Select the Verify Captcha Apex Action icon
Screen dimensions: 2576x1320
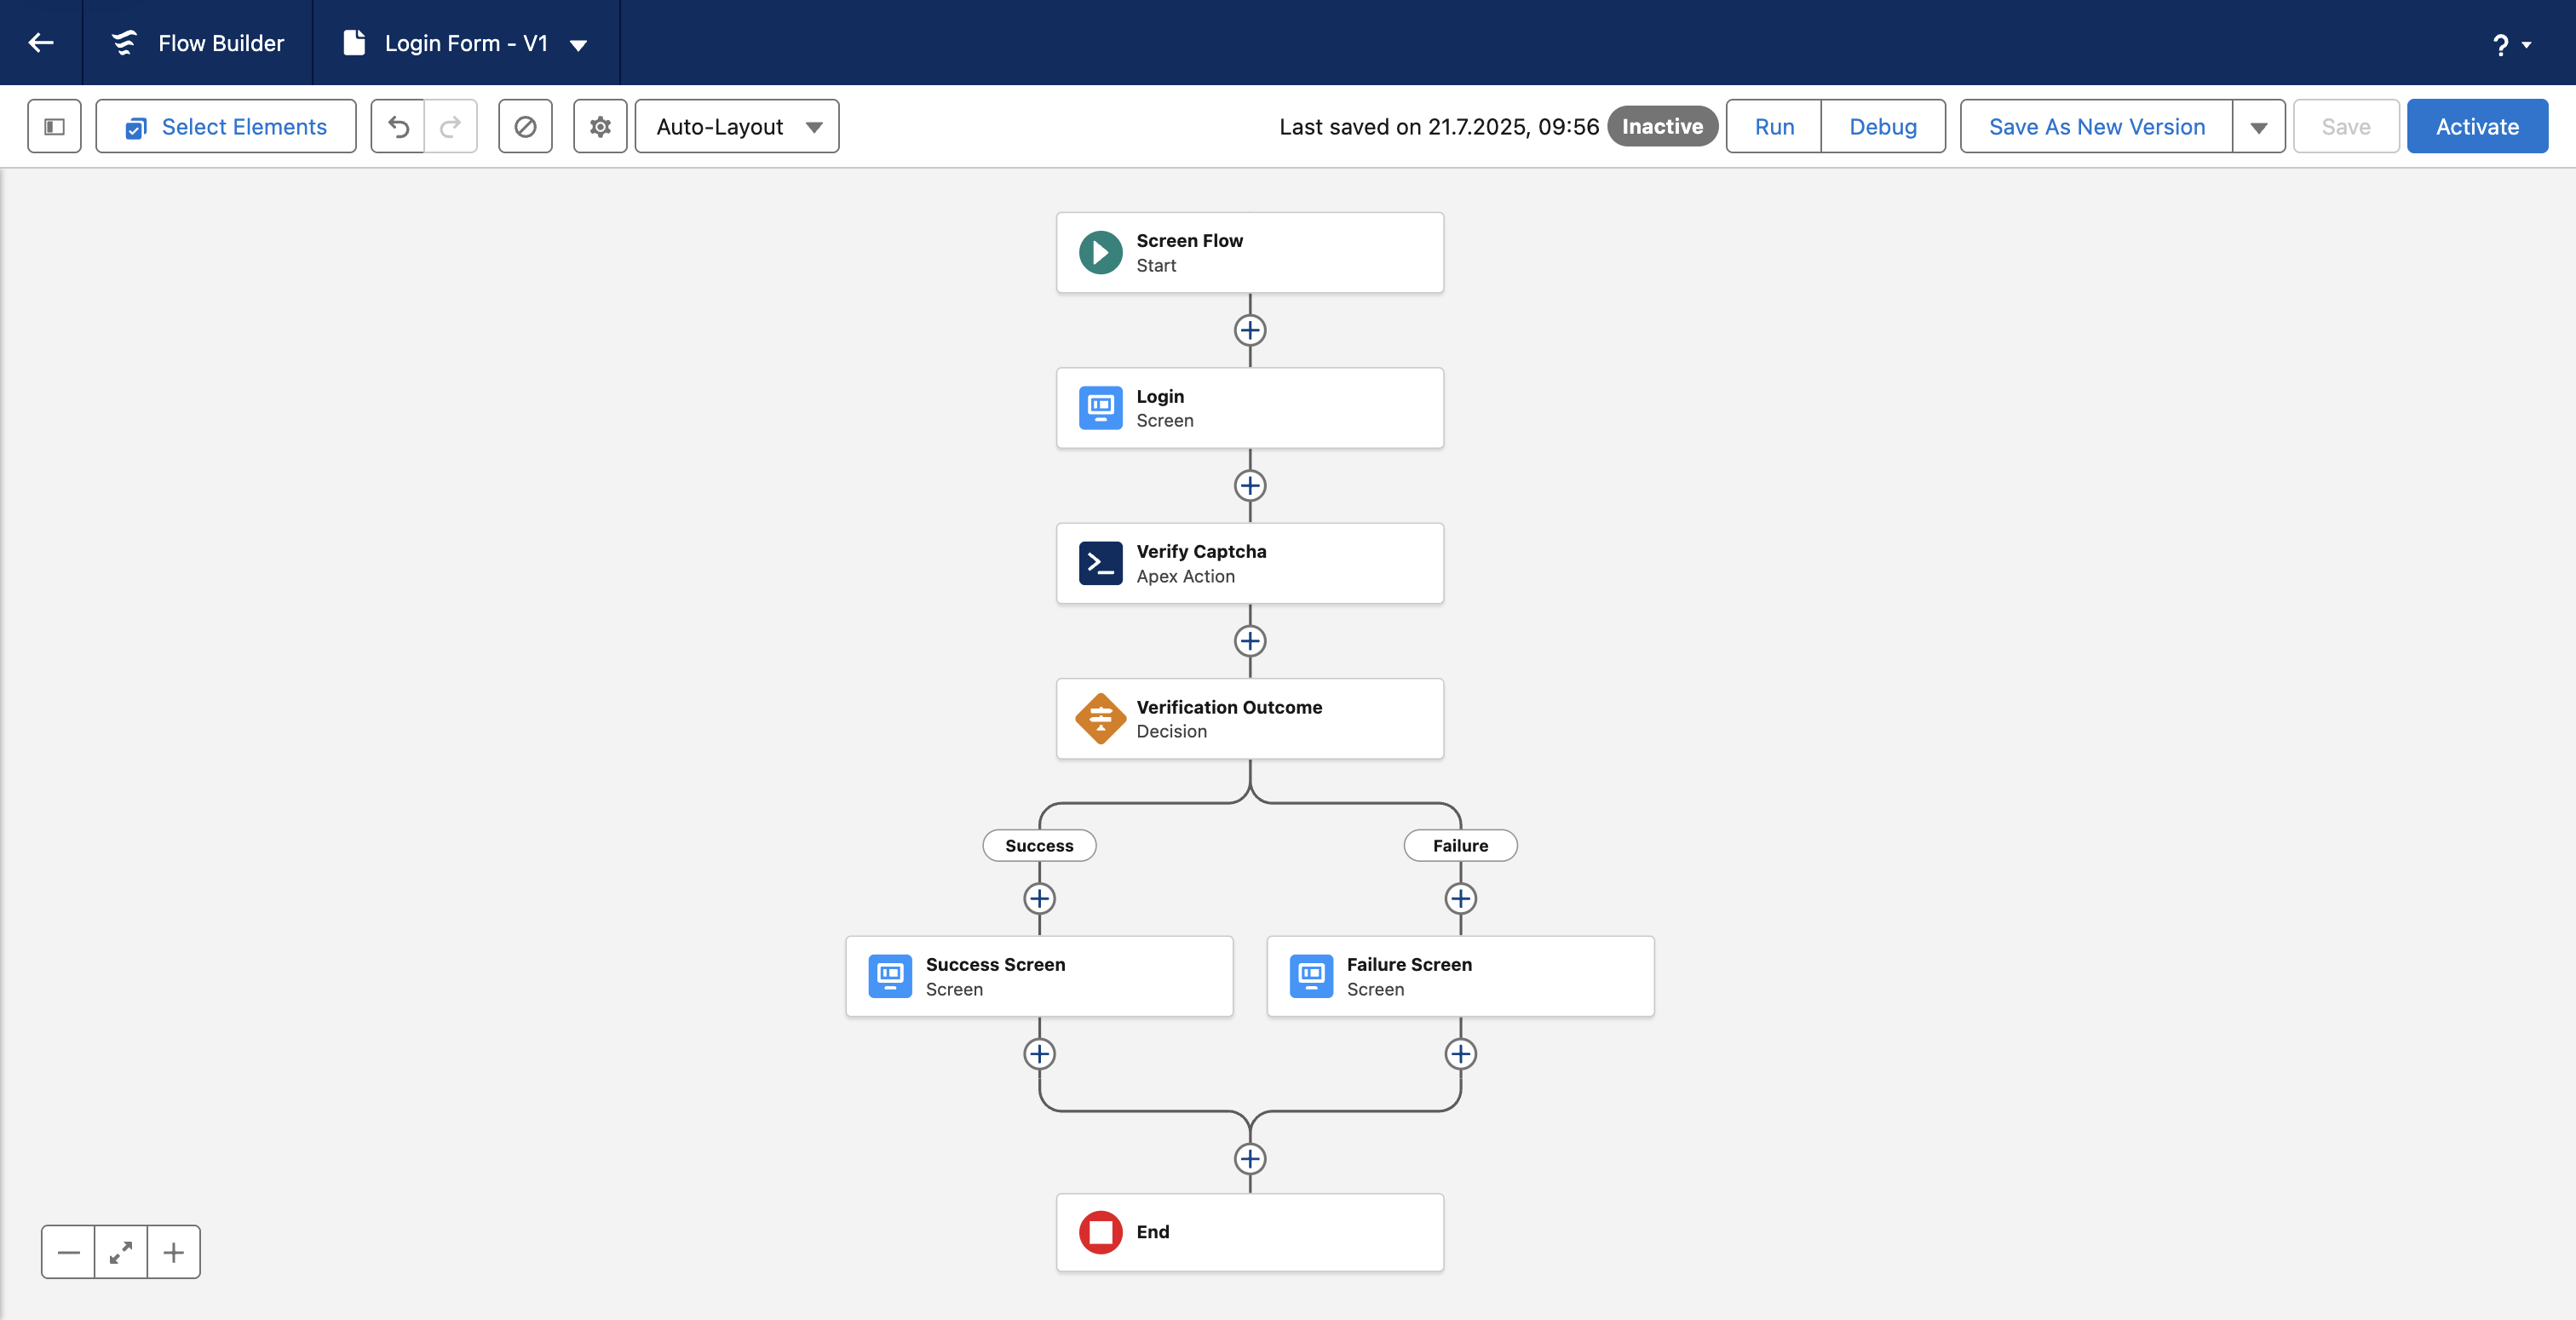(x=1100, y=563)
